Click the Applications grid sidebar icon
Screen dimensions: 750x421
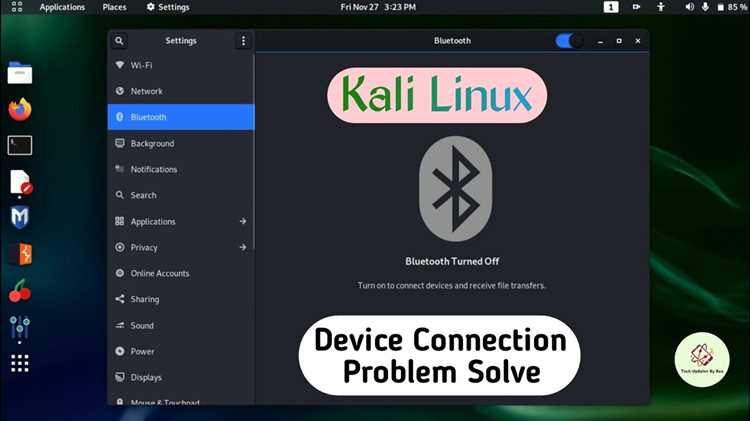tap(120, 221)
